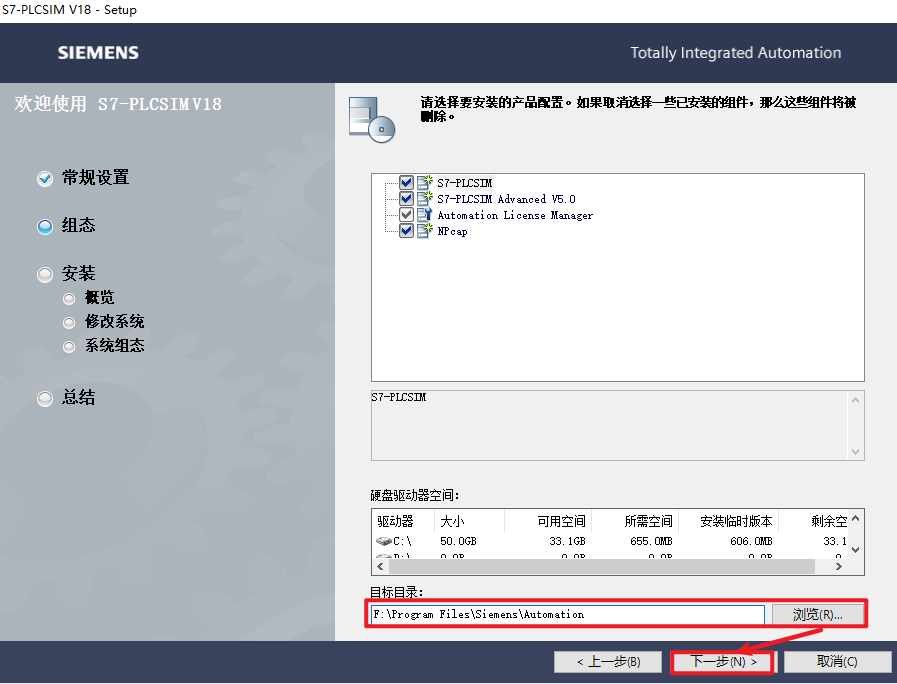Toggle the S7-PLCSIM Advanced V5.0 checkbox
Screen dimensions: 897x684
(406, 198)
